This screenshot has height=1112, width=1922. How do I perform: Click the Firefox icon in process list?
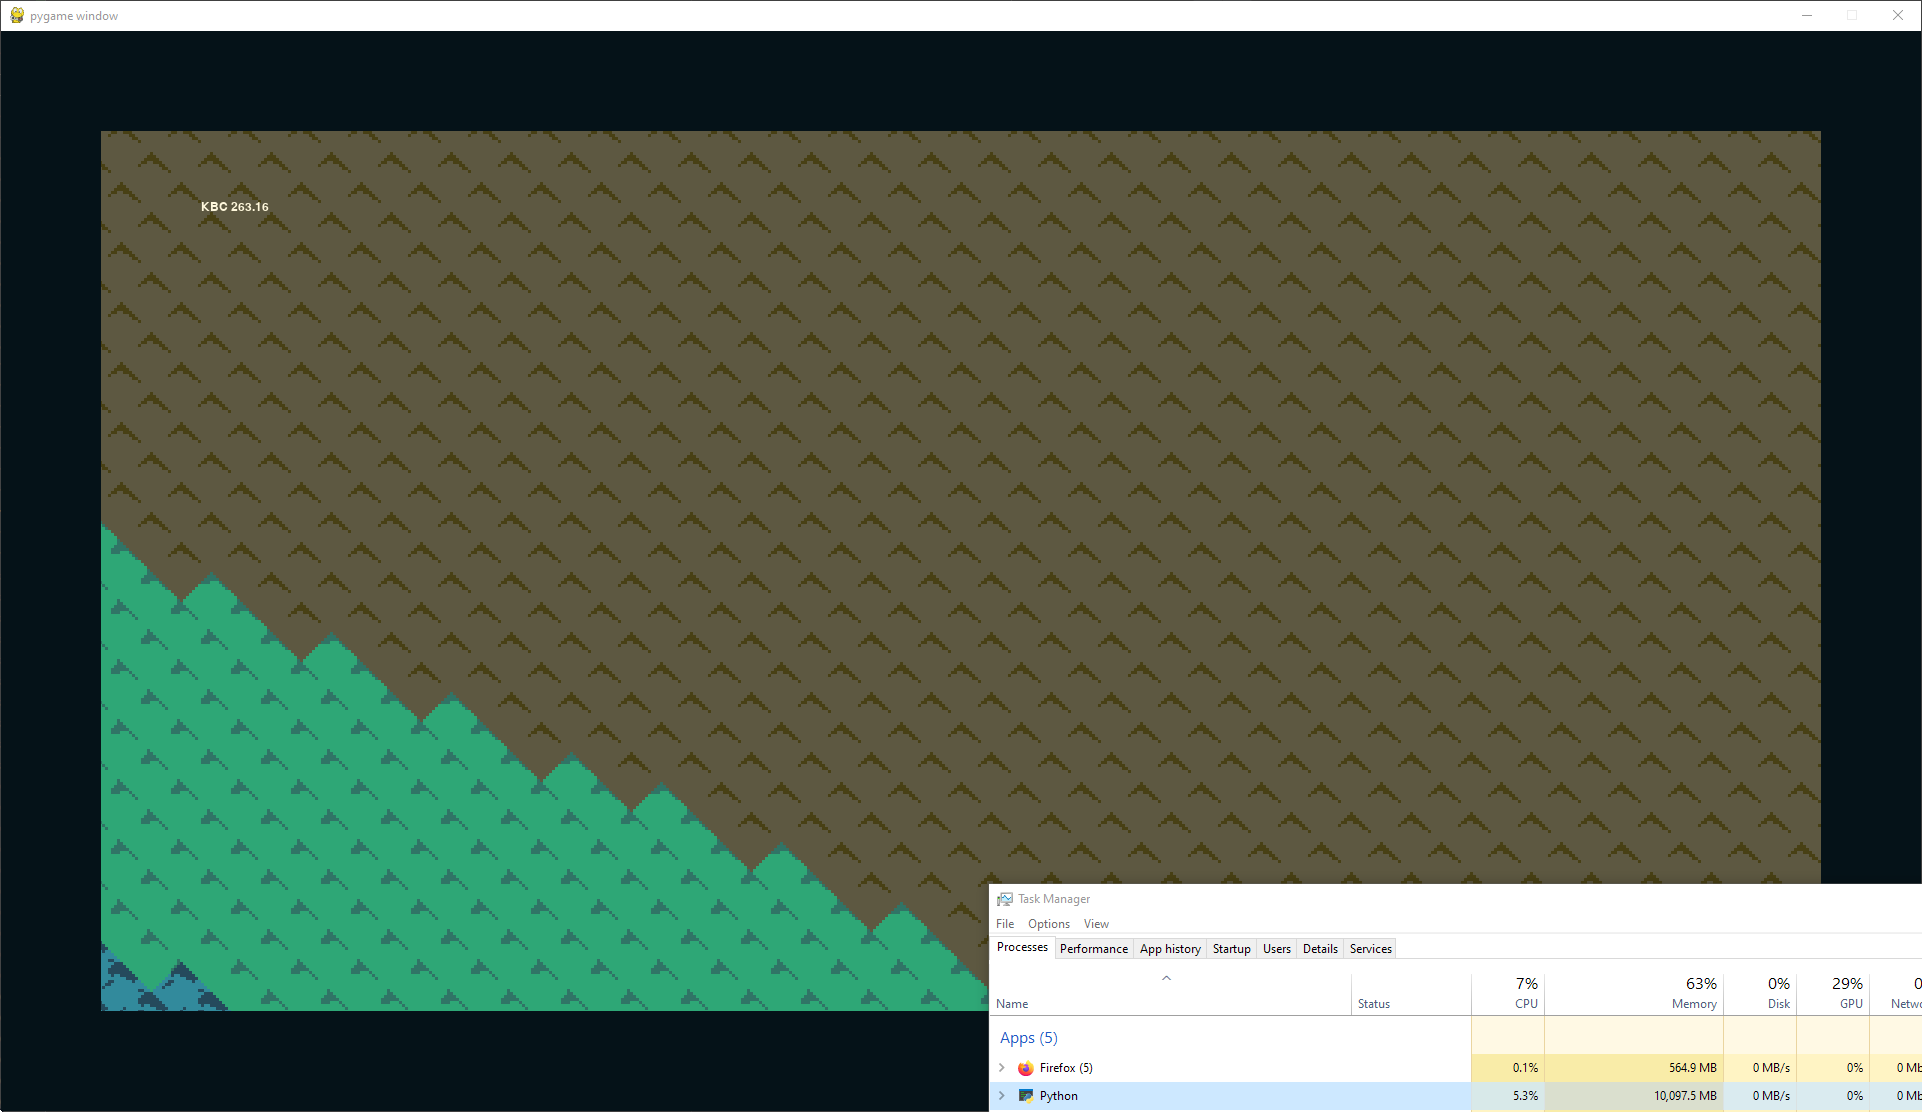point(1025,1068)
